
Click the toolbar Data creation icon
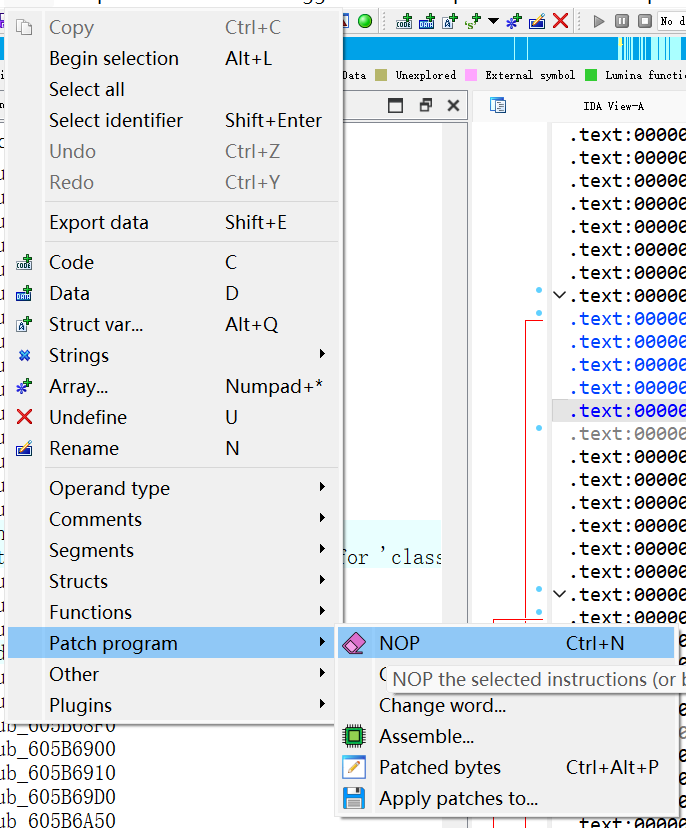(x=427, y=21)
